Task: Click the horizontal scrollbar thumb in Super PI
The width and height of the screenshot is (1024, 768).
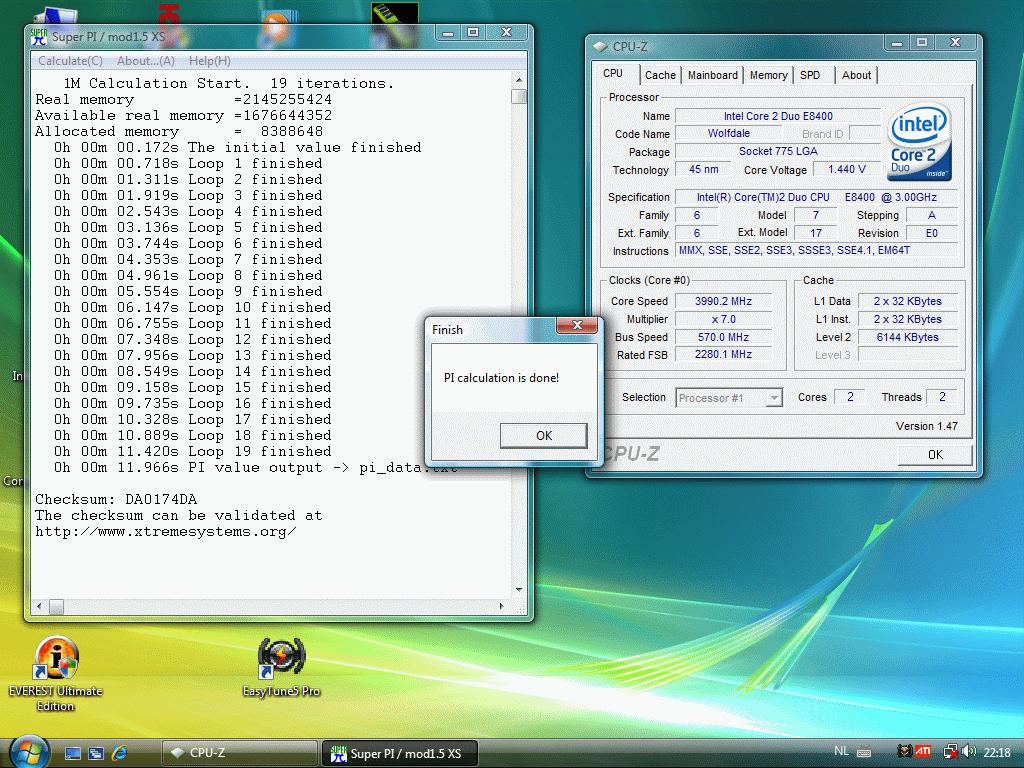Action: 56,607
